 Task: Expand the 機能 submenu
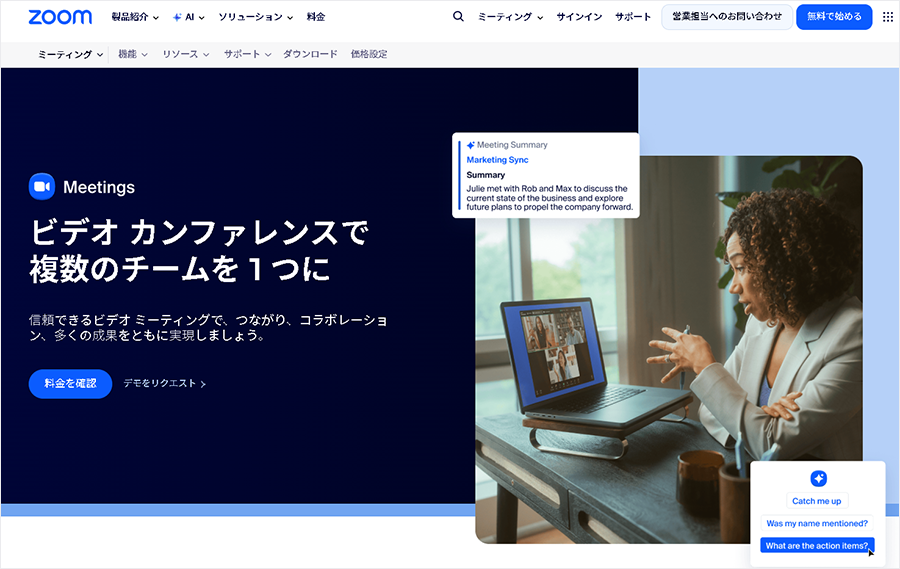point(132,54)
